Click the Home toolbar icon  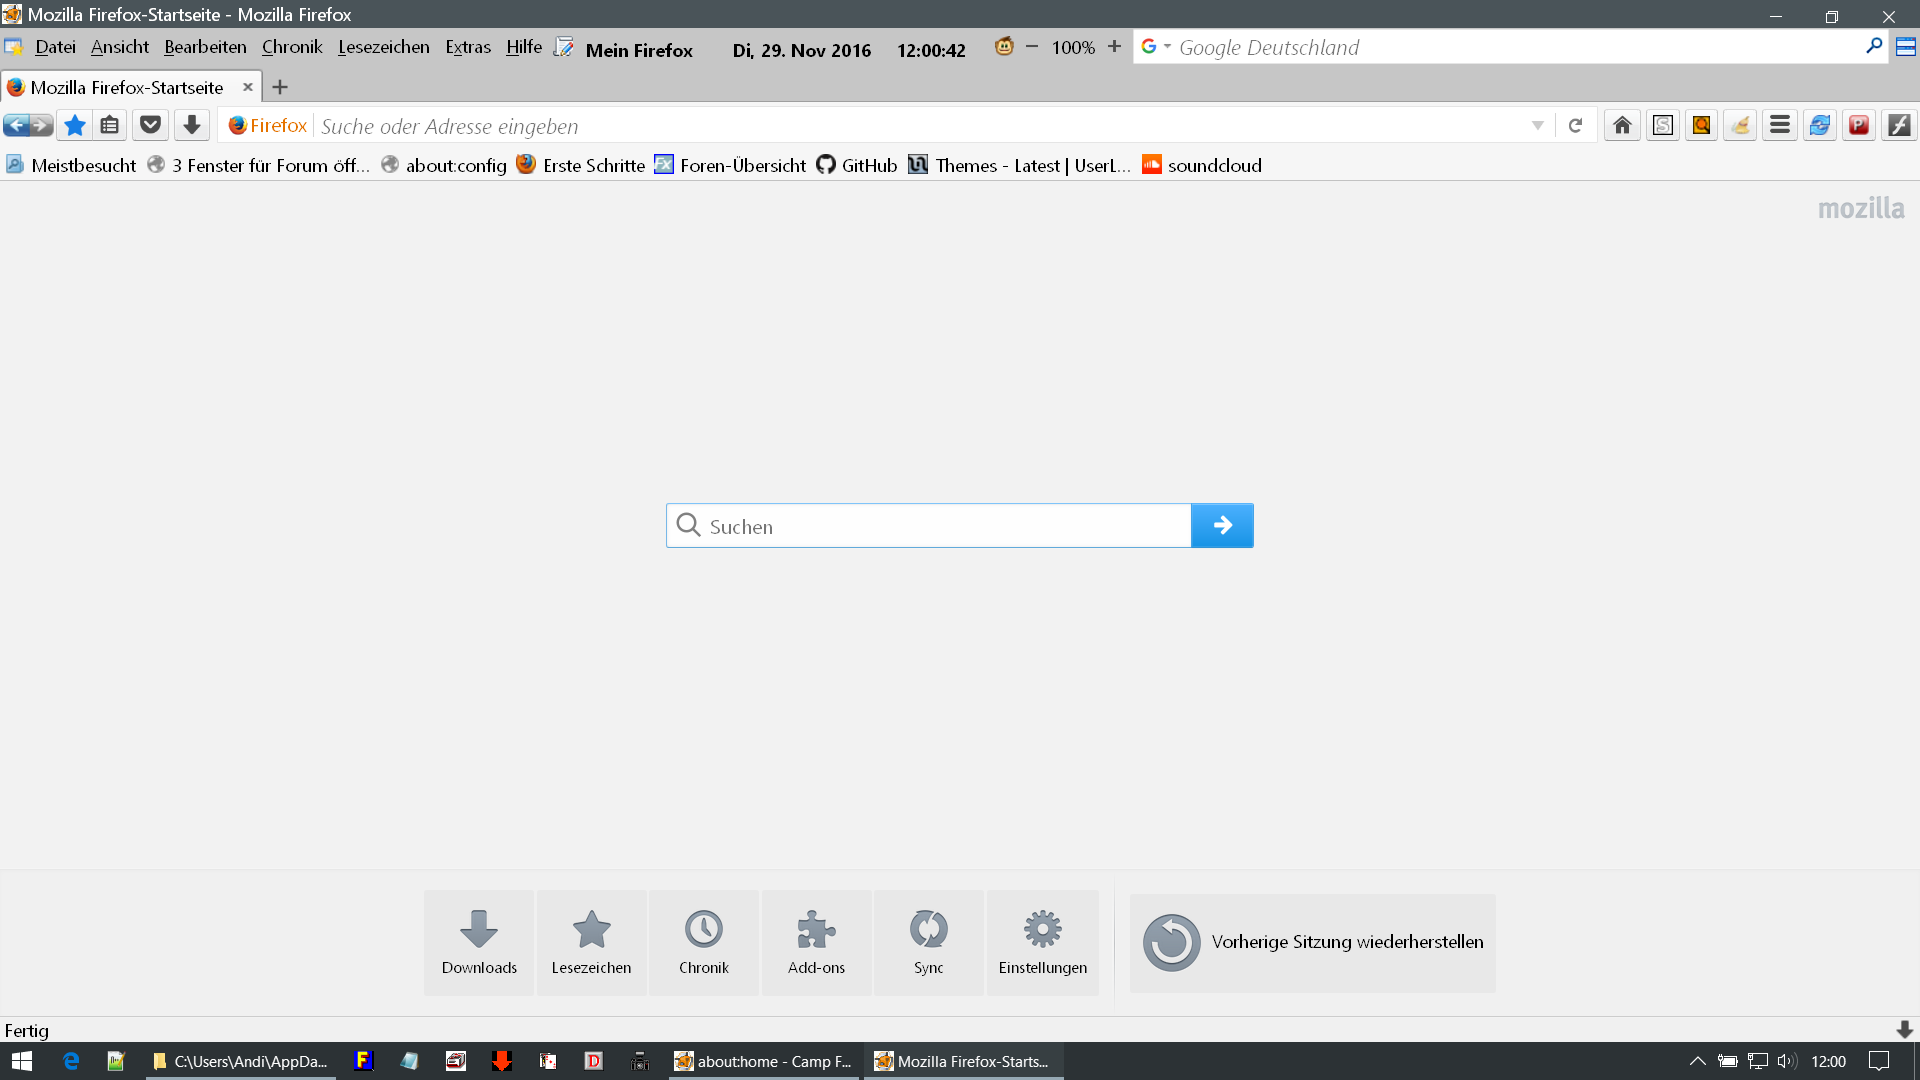[1622, 126]
